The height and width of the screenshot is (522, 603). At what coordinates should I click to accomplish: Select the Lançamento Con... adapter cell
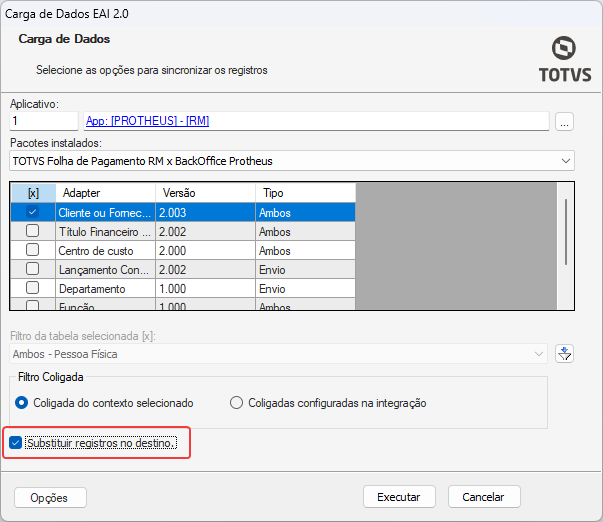(106, 269)
